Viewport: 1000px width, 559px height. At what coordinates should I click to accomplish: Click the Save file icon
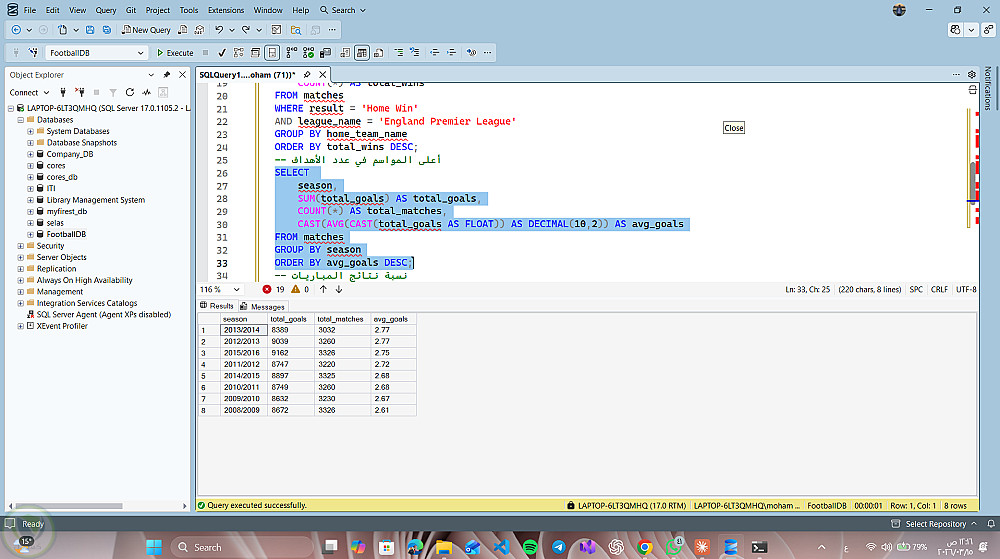tap(91, 30)
